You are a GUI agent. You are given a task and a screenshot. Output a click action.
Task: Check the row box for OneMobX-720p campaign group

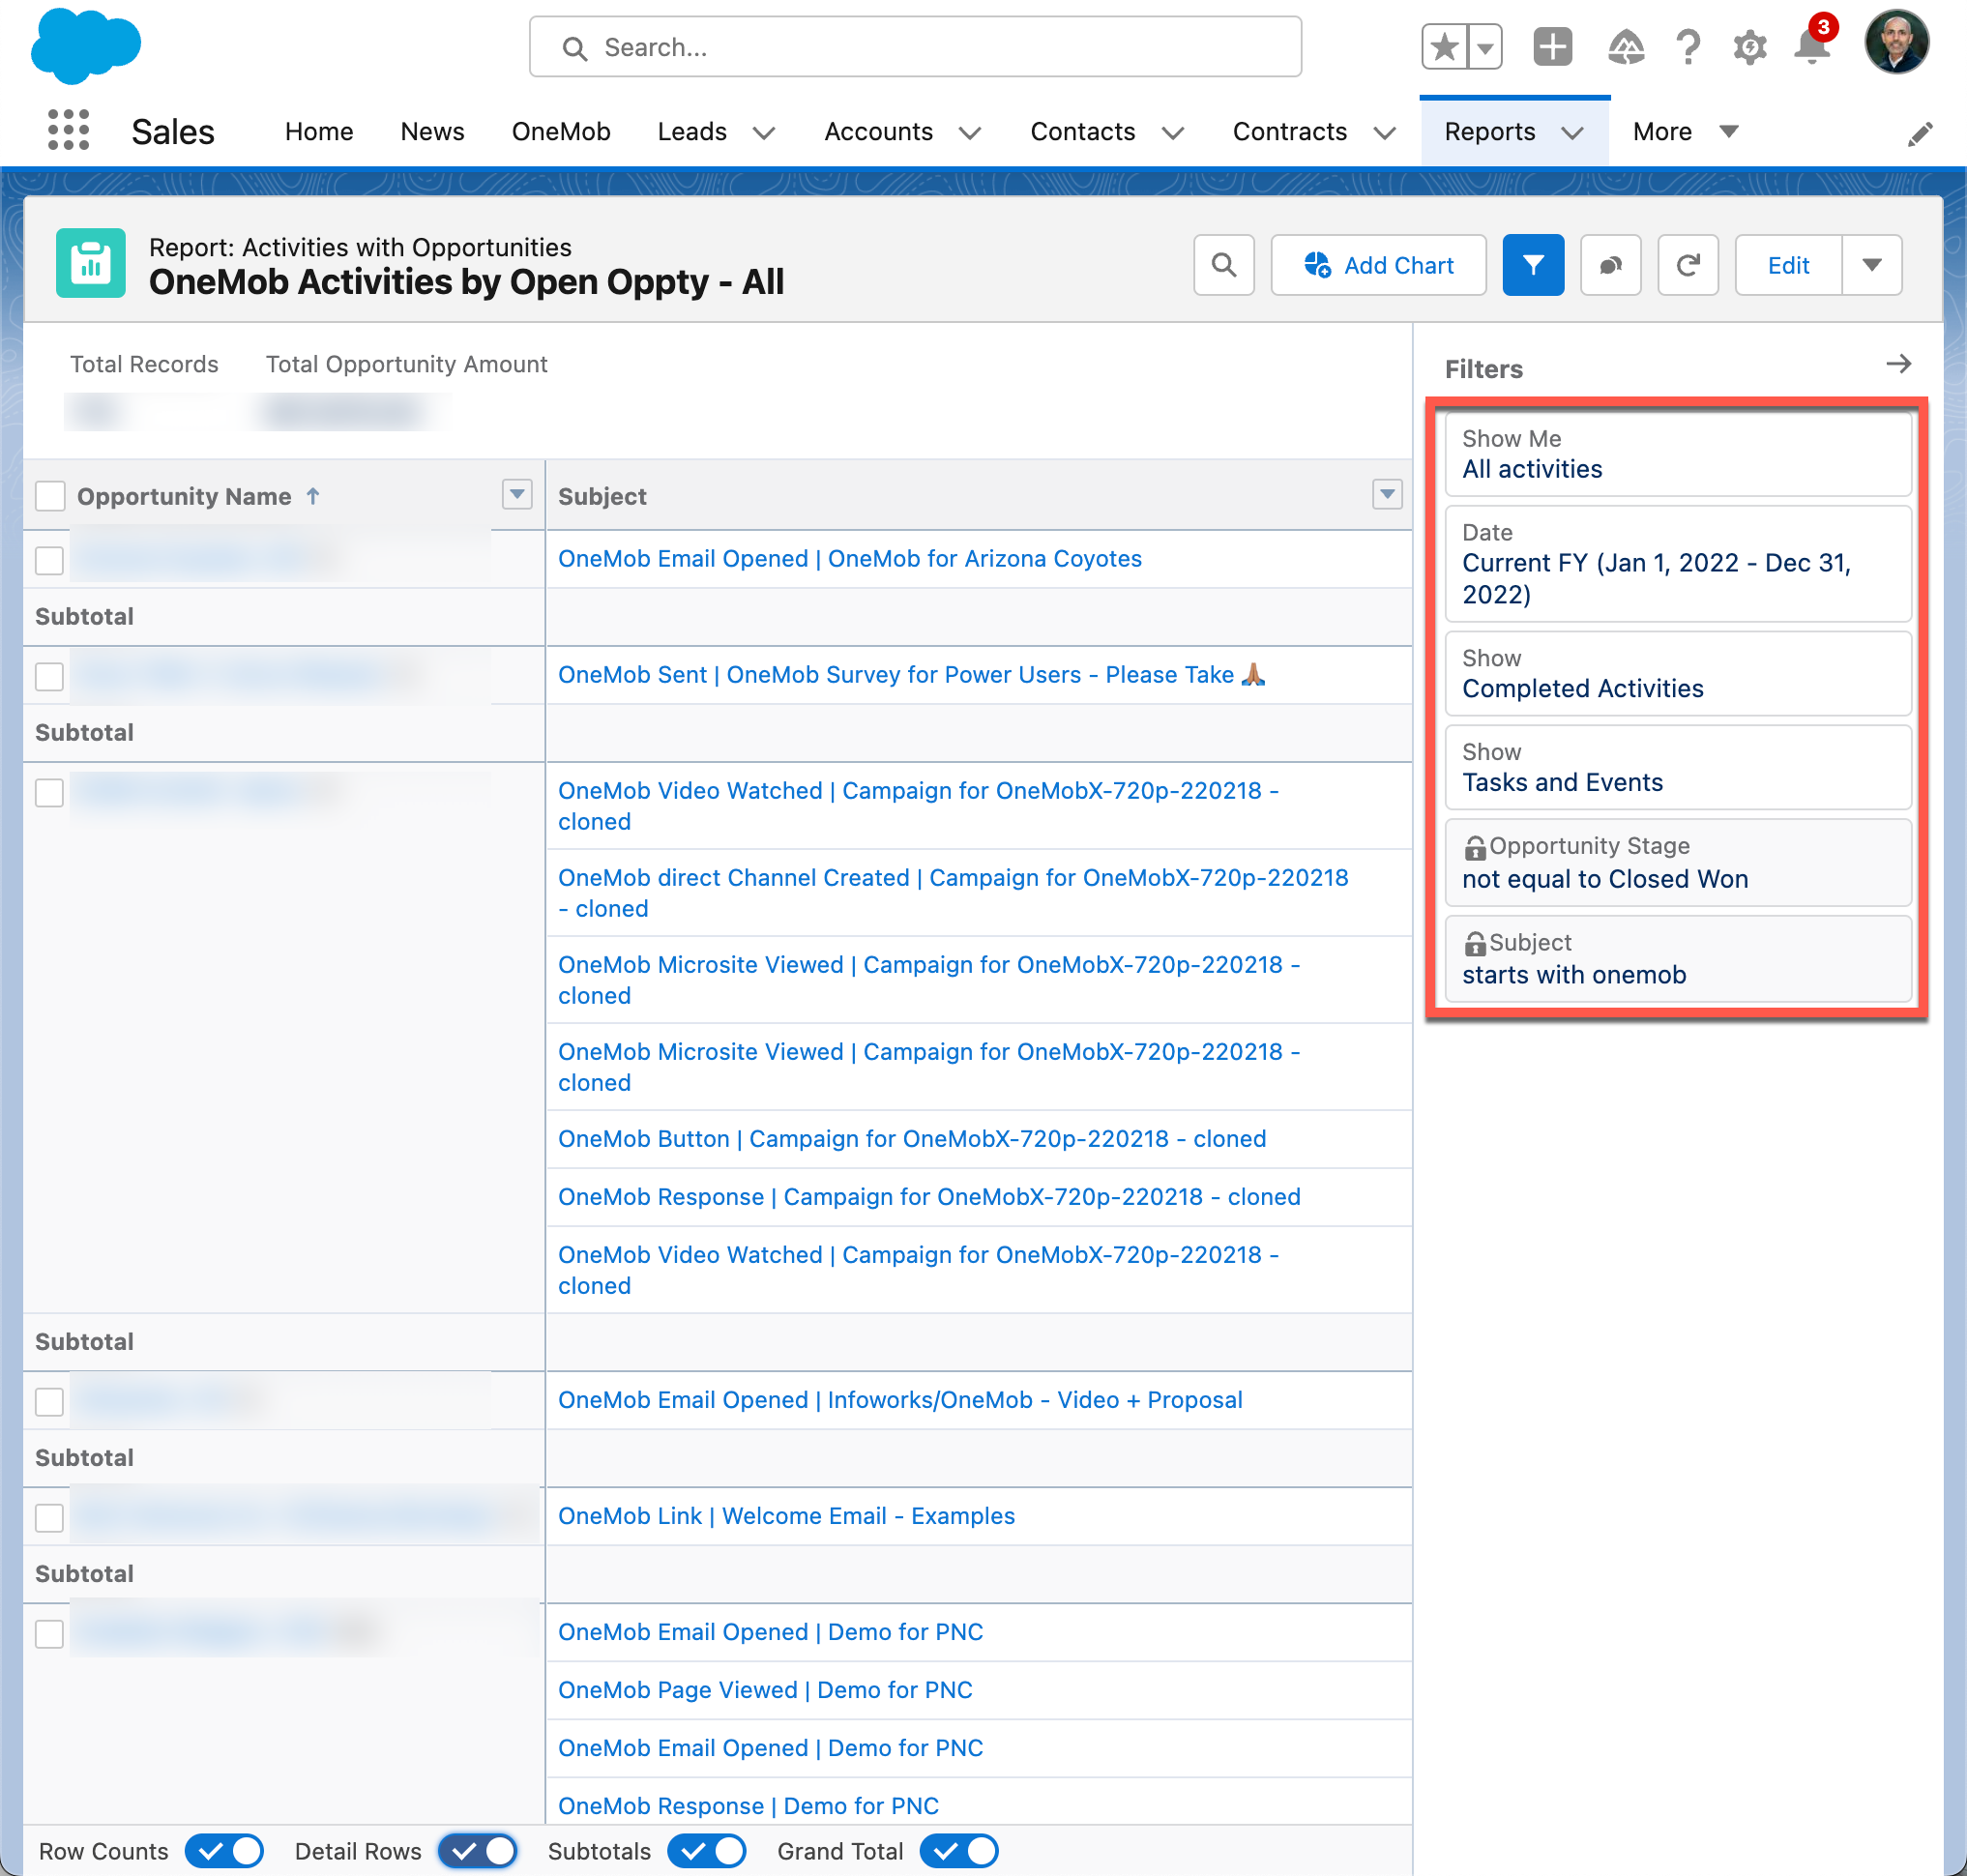click(50, 792)
